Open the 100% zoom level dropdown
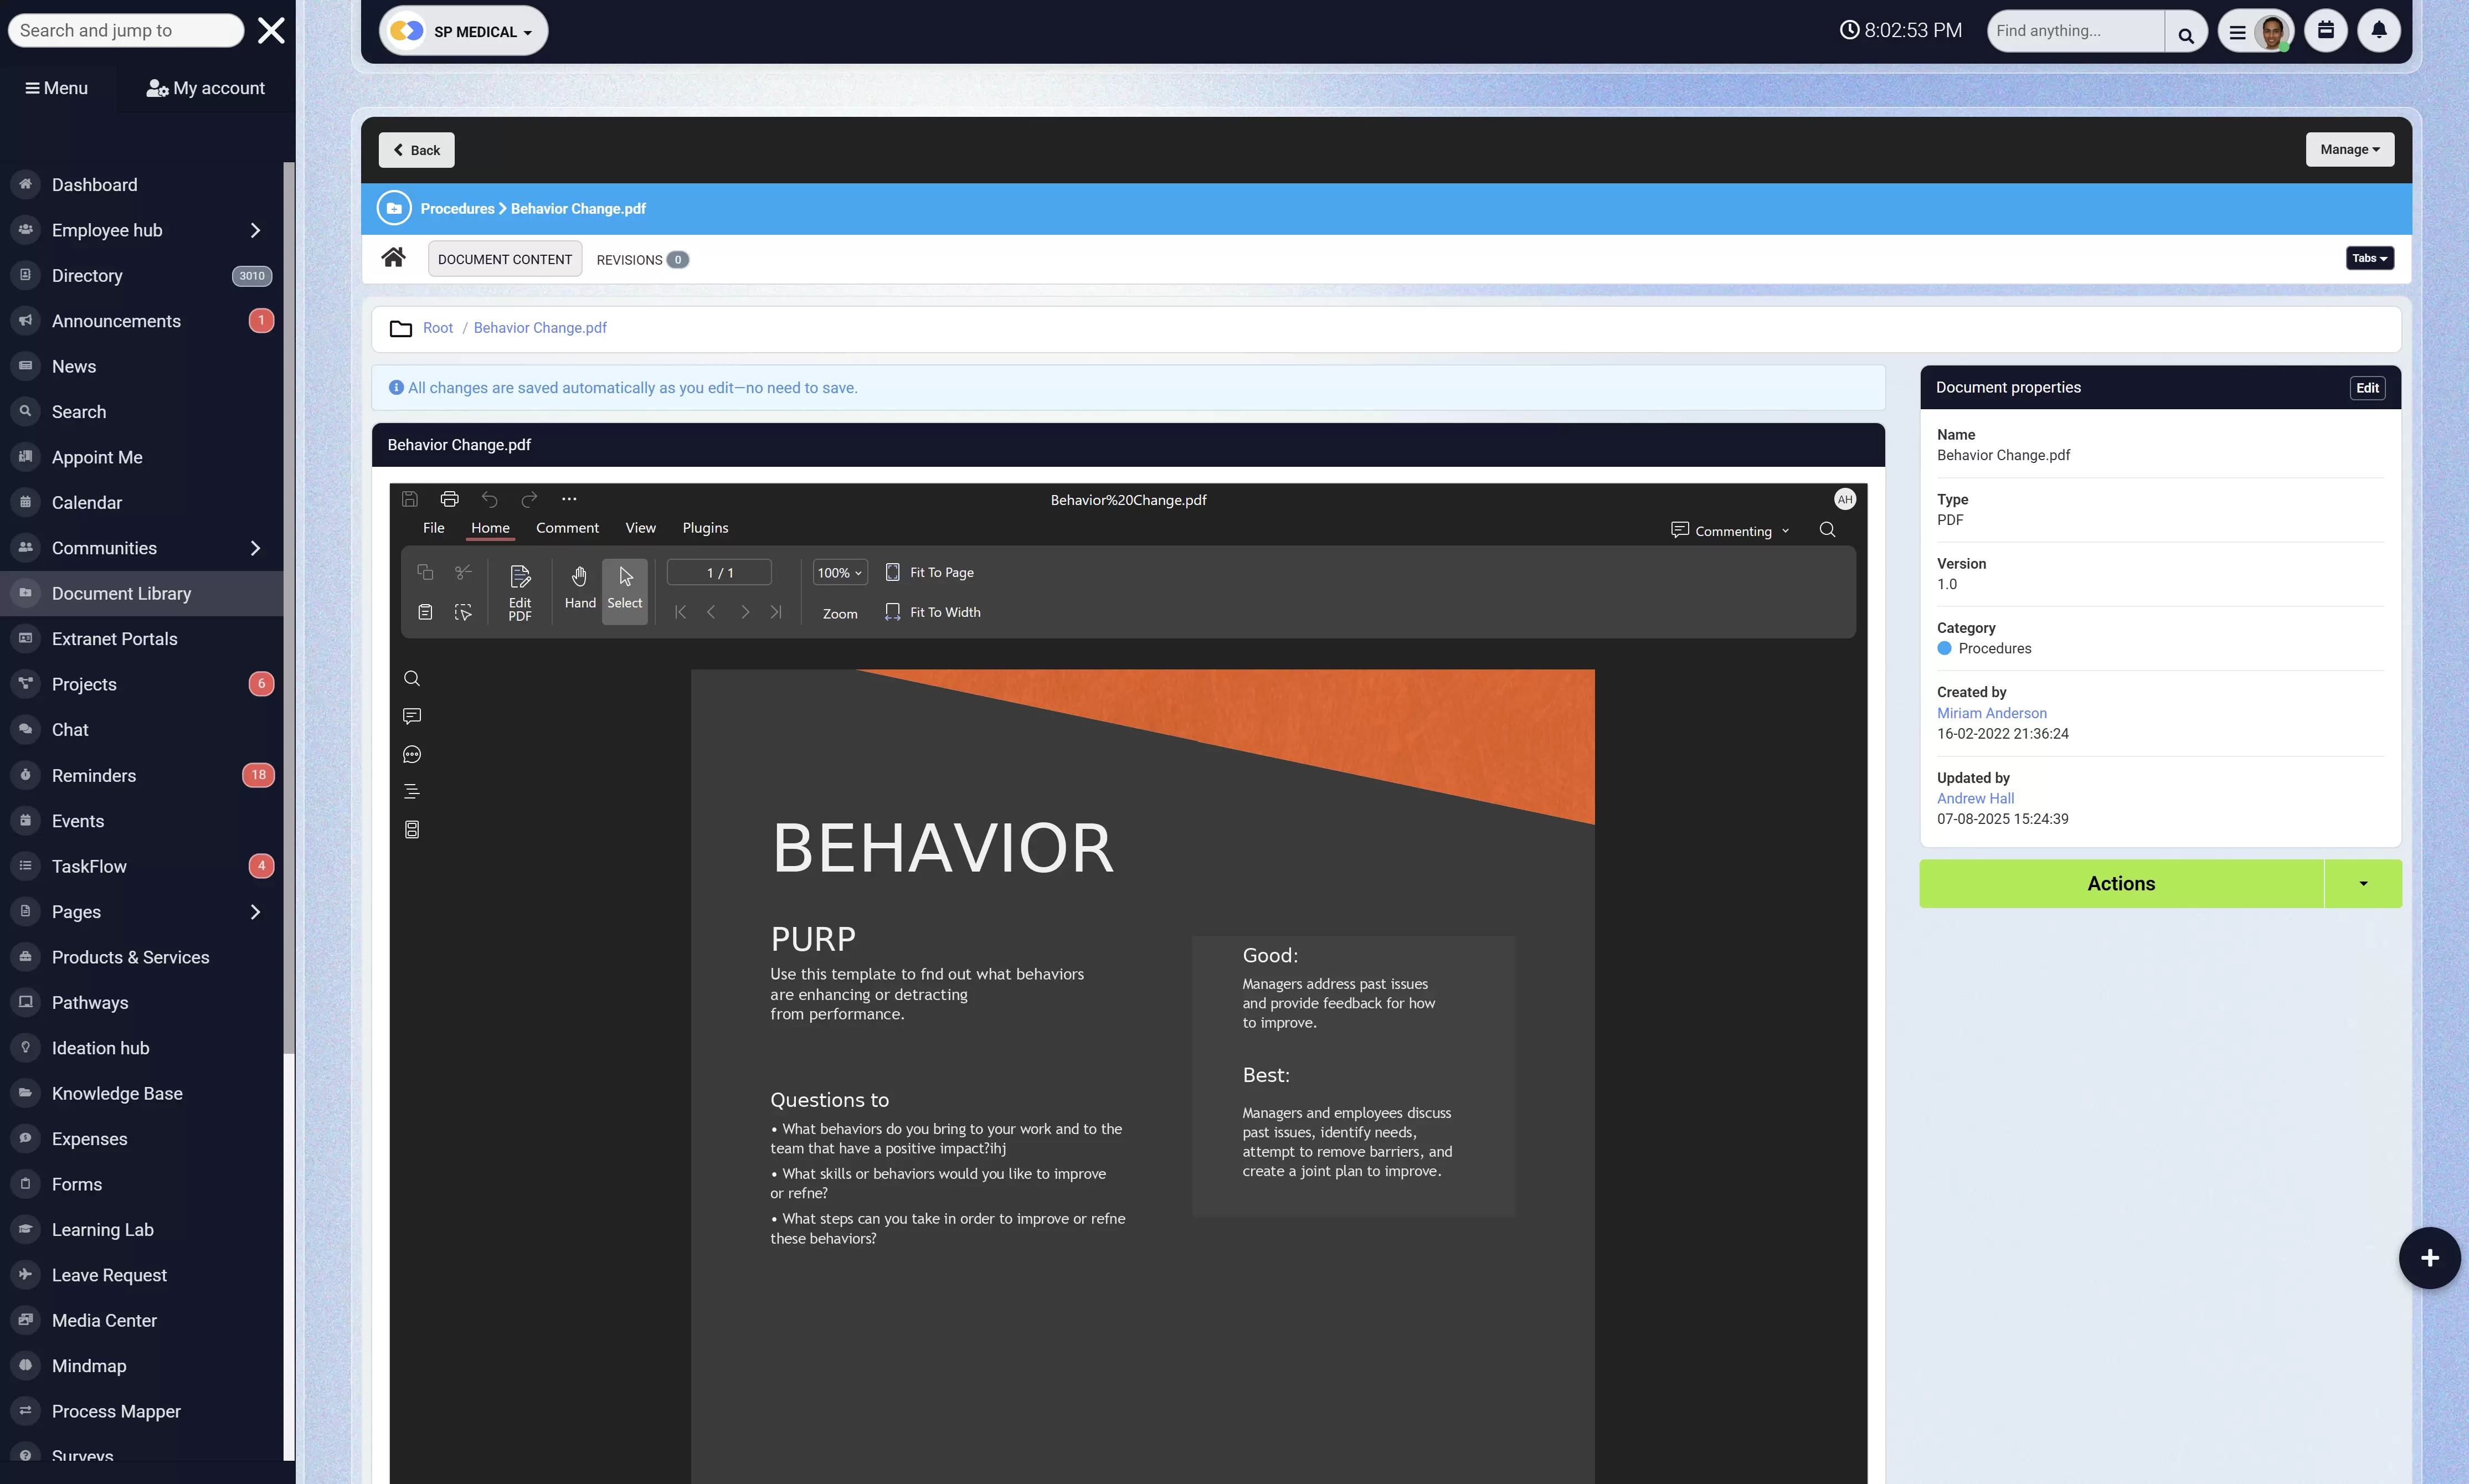 pos(839,573)
